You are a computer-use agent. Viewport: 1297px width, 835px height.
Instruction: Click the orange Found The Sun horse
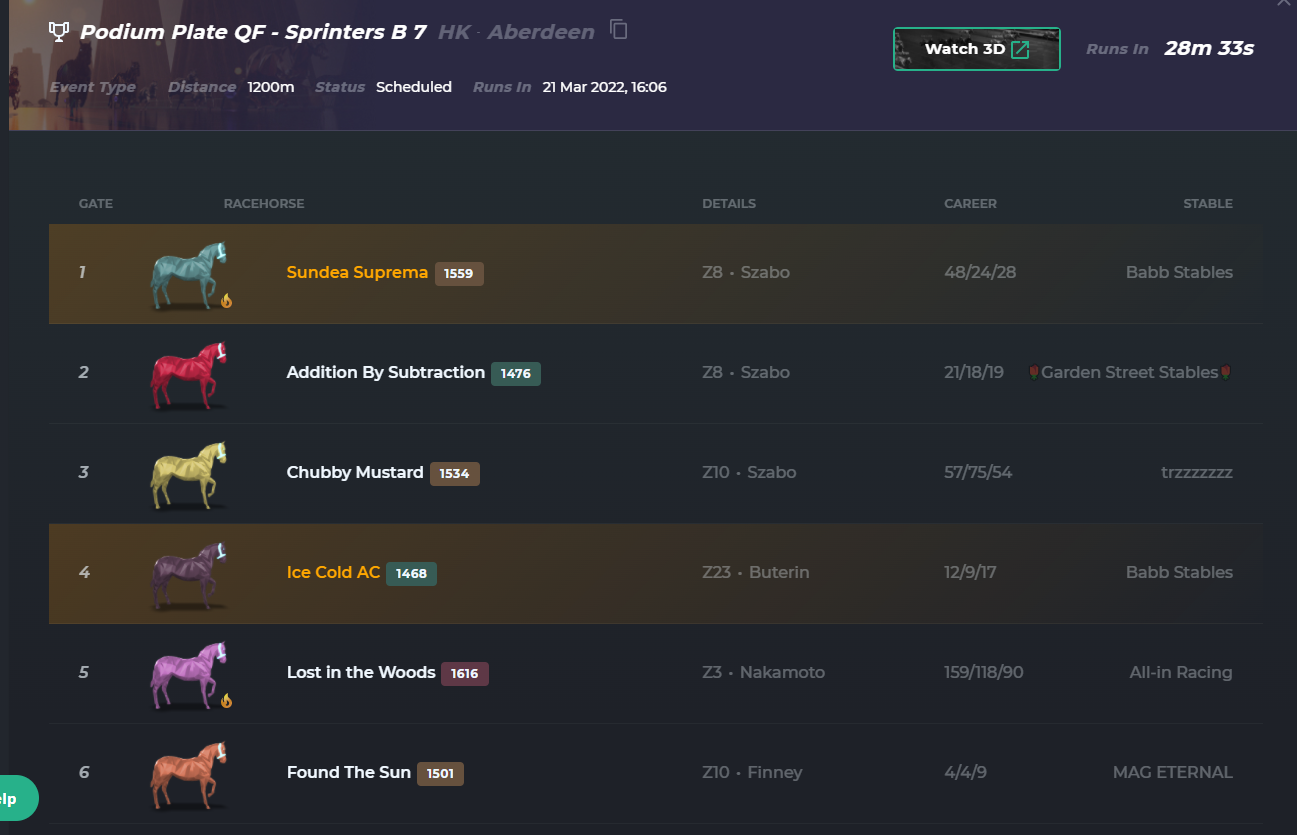point(189,776)
